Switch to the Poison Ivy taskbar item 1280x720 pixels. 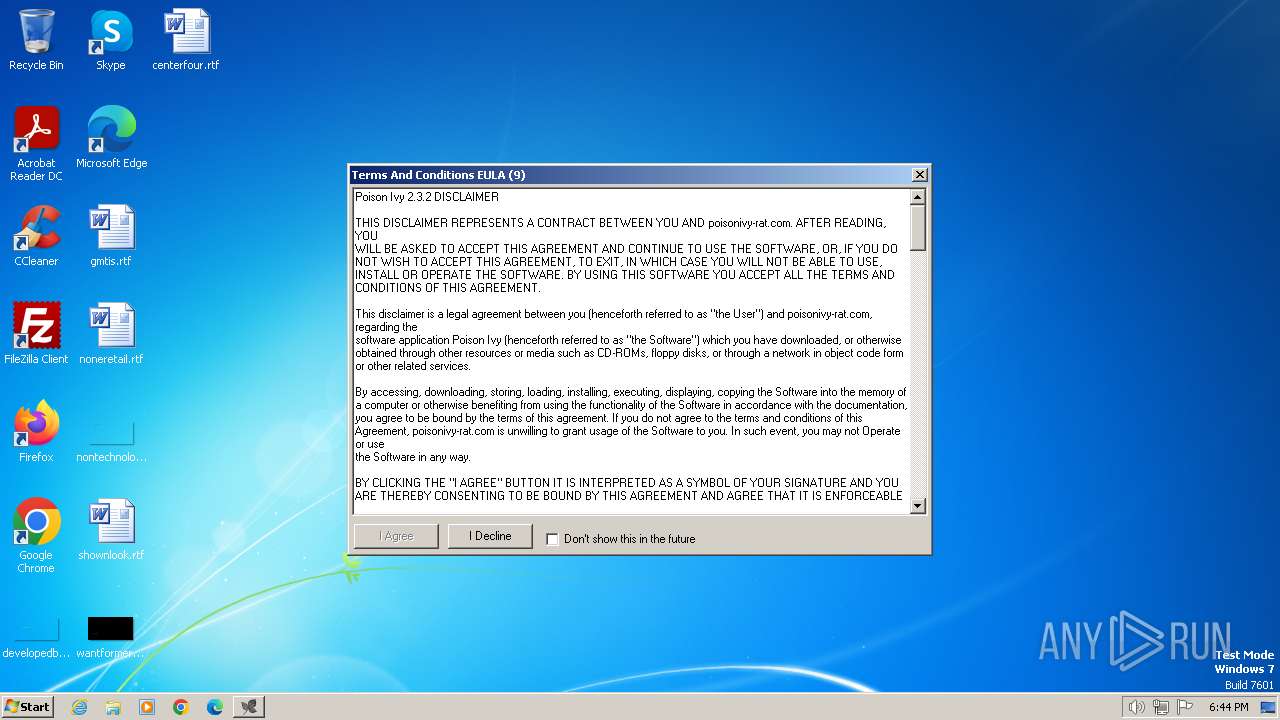pos(249,707)
